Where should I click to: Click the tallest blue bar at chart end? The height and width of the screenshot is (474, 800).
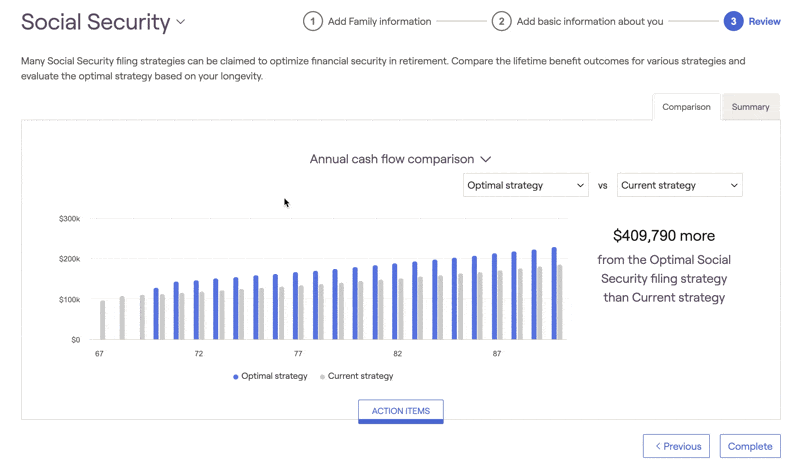click(554, 293)
